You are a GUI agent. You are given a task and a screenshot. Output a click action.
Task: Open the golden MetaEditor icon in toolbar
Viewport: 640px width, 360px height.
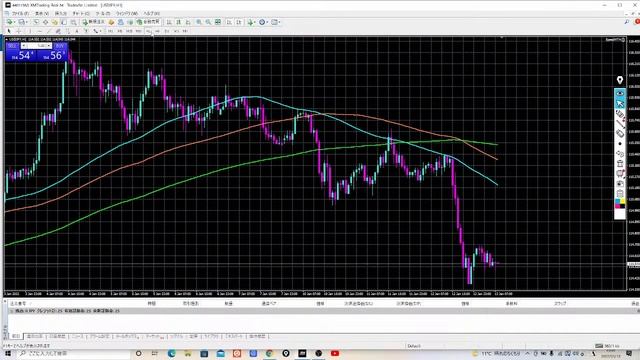(111, 22)
